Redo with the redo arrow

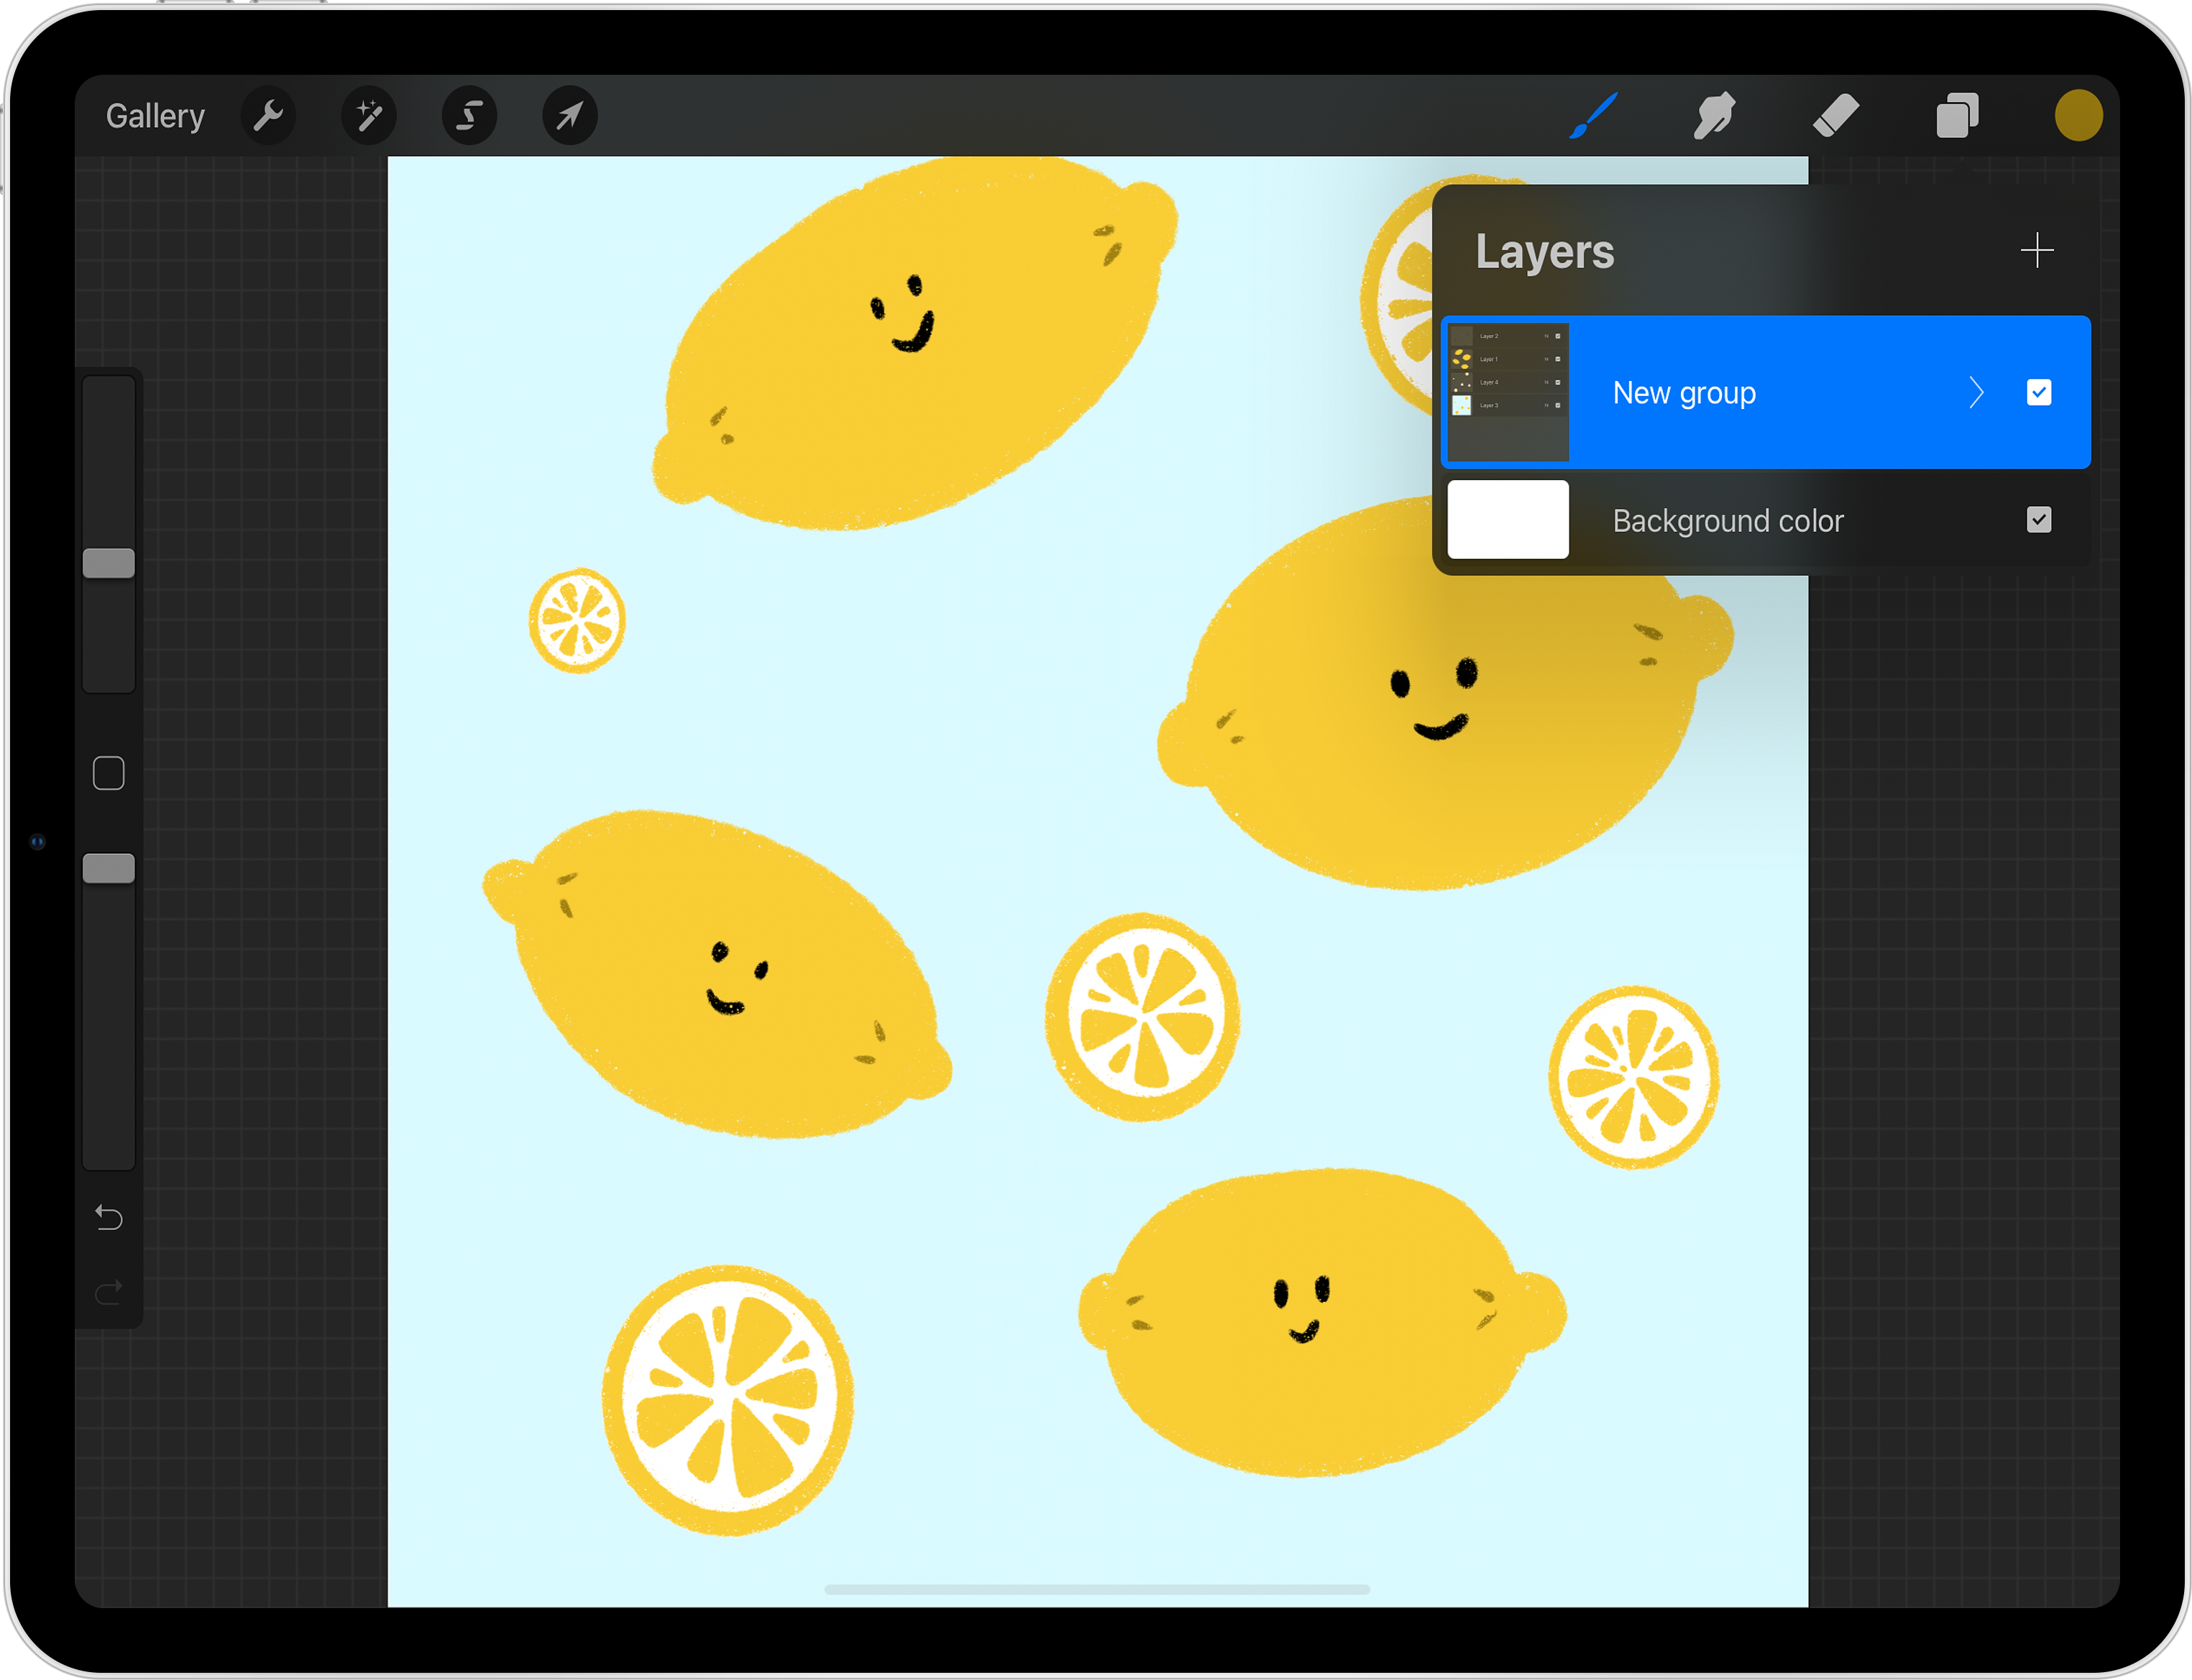click(109, 1292)
